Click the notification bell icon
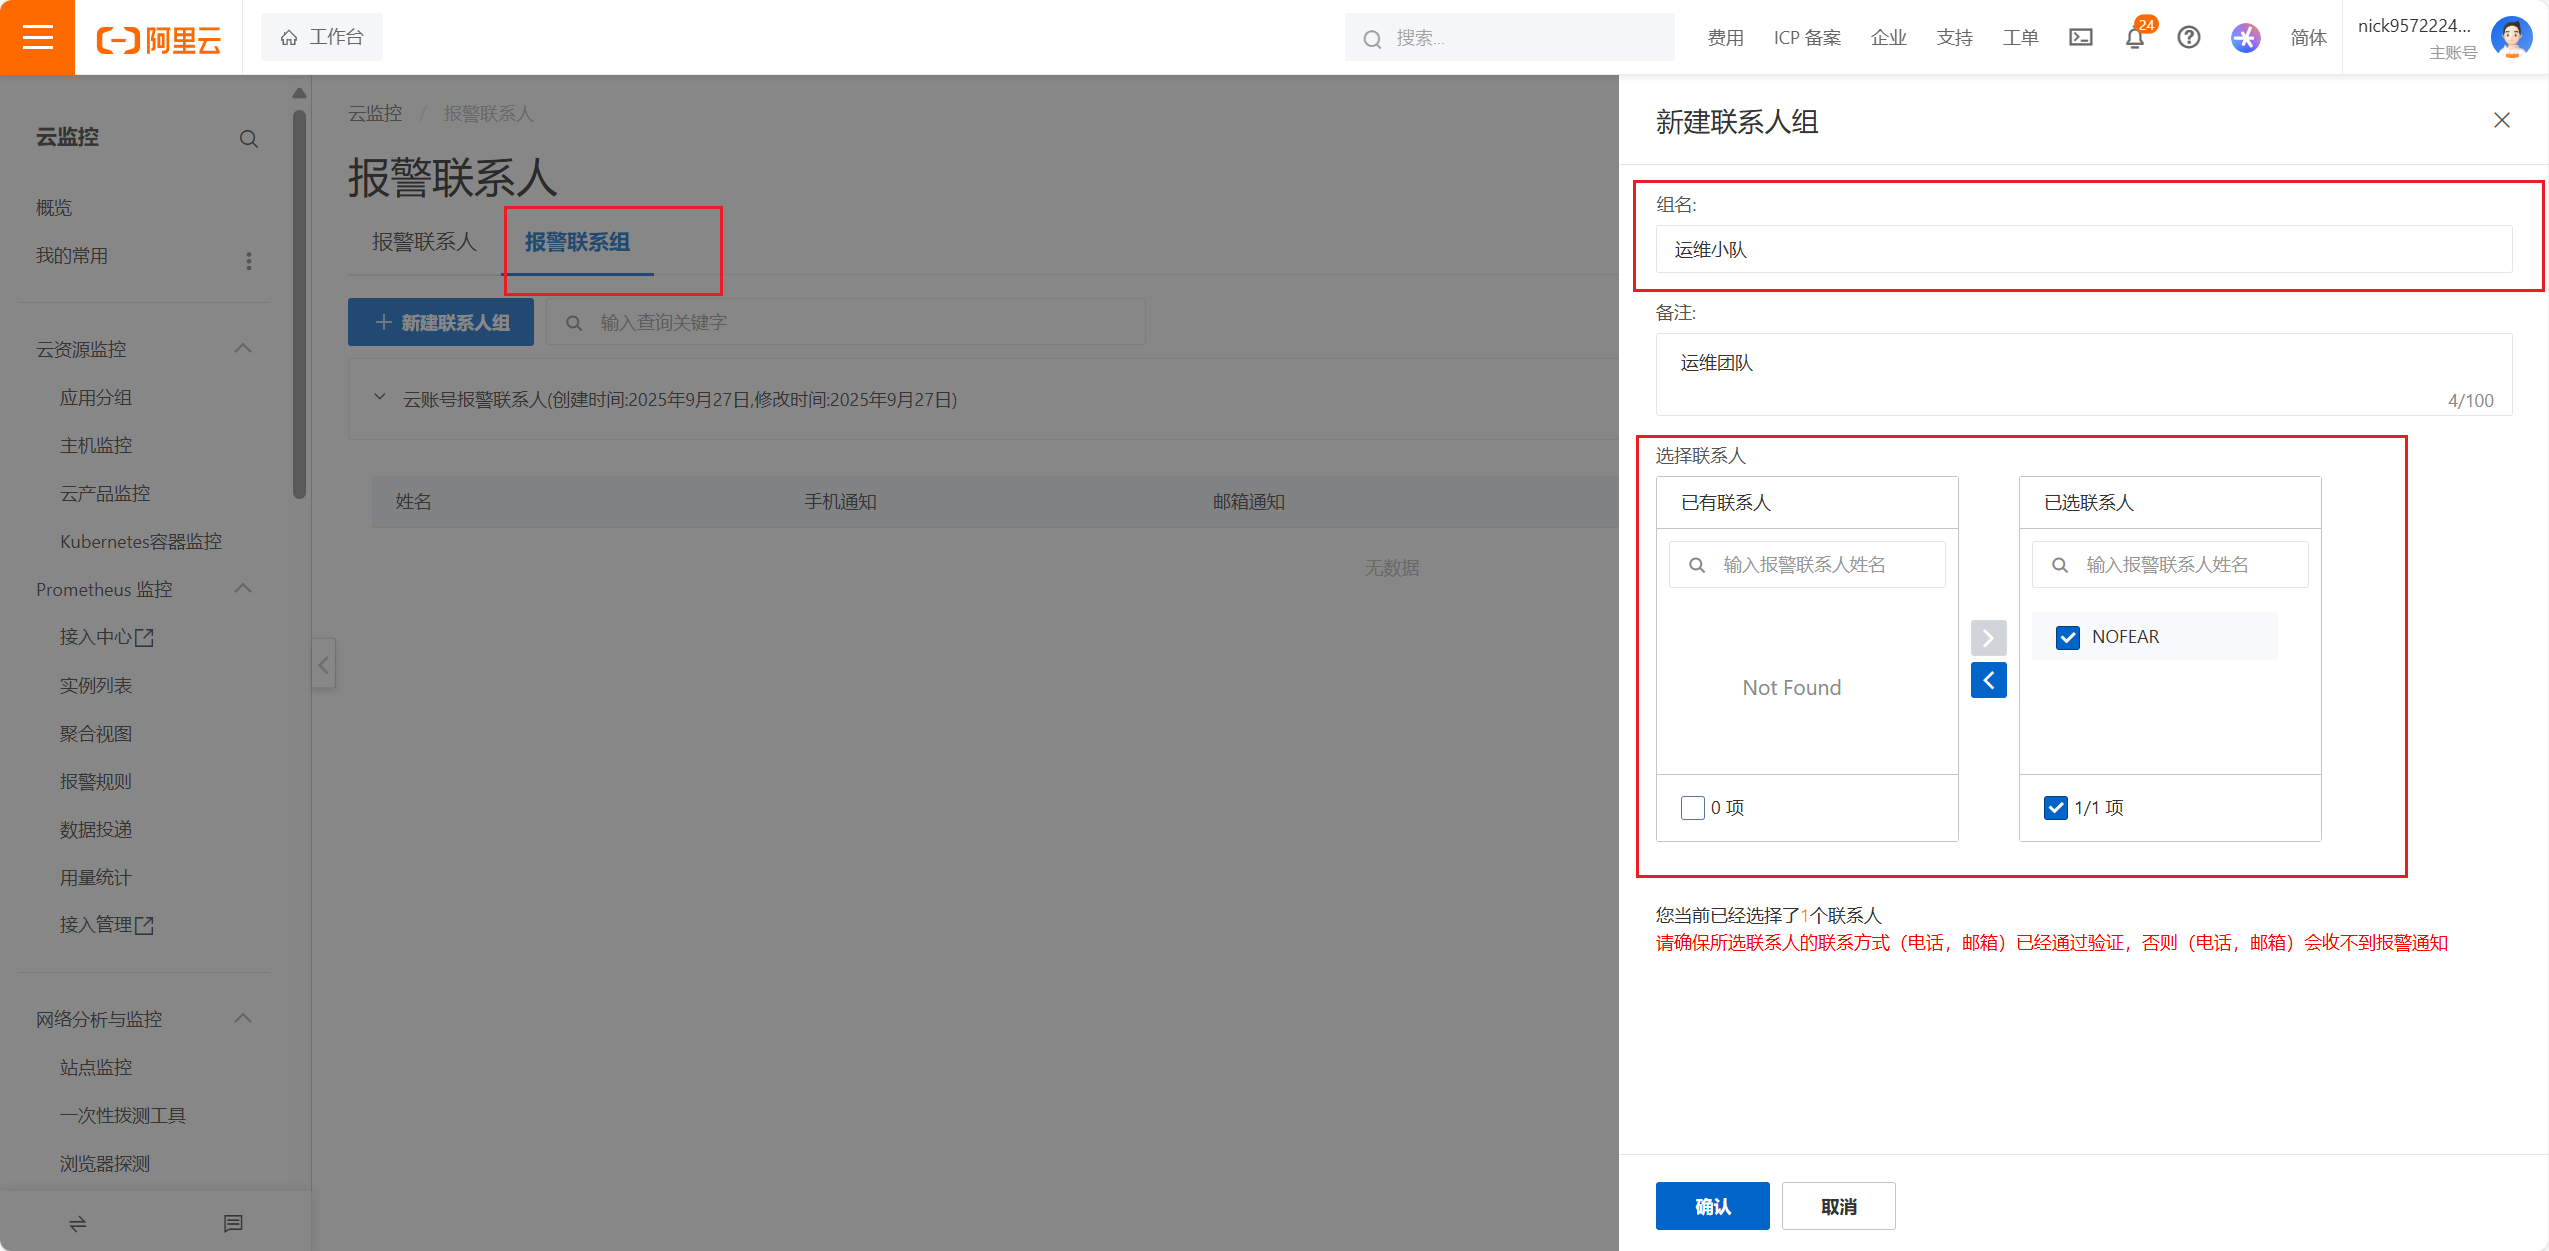Screen dimensions: 2549x1251 click(2134, 38)
